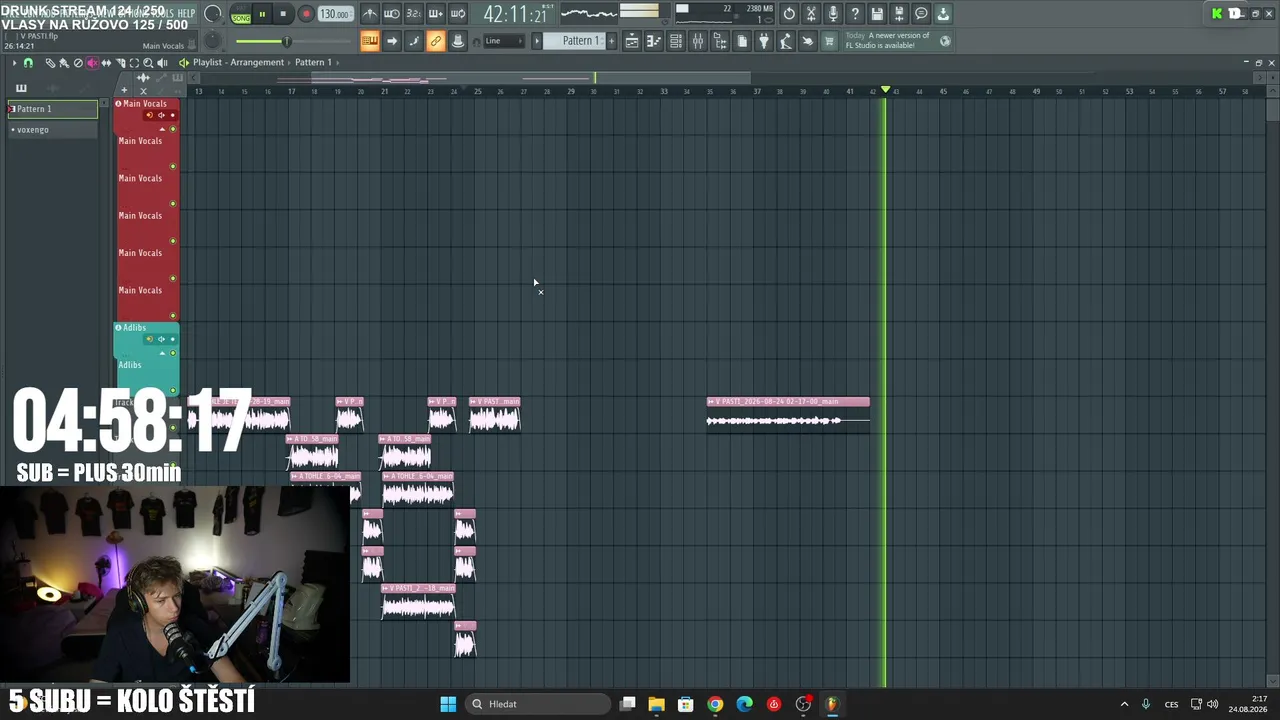
Task: Toggle loop recording
Action: [x=458, y=14]
